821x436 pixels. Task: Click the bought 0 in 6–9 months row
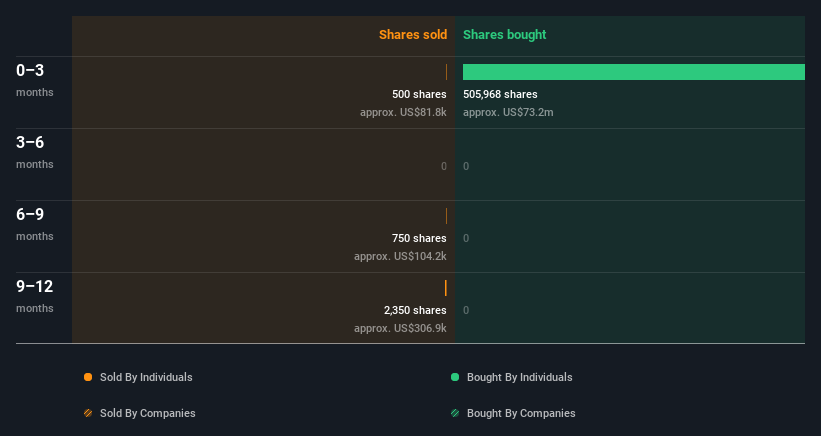(466, 238)
